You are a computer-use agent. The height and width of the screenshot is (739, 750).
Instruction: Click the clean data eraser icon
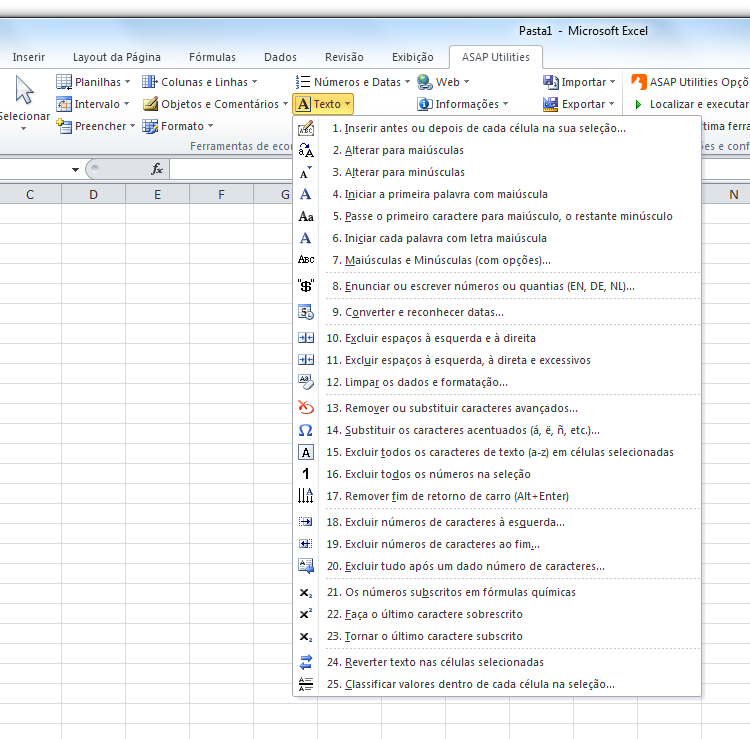click(306, 382)
